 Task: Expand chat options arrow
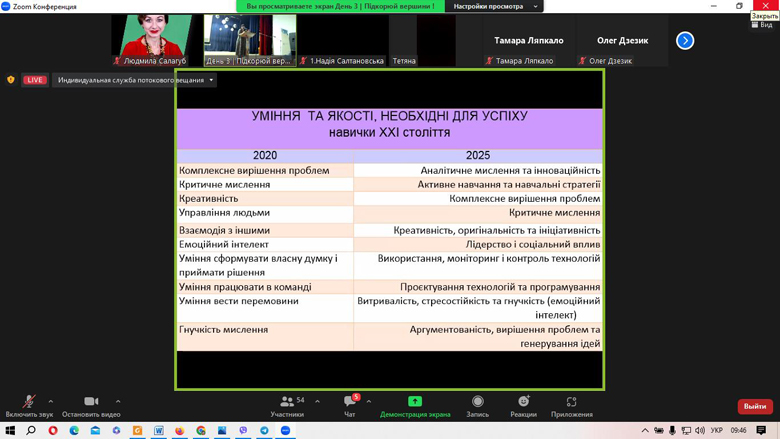[x=369, y=401]
